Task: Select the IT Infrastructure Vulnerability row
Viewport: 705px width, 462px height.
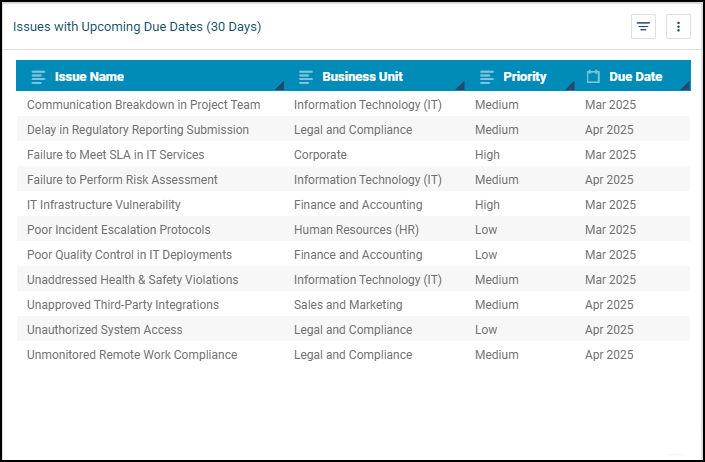Action: click(104, 205)
